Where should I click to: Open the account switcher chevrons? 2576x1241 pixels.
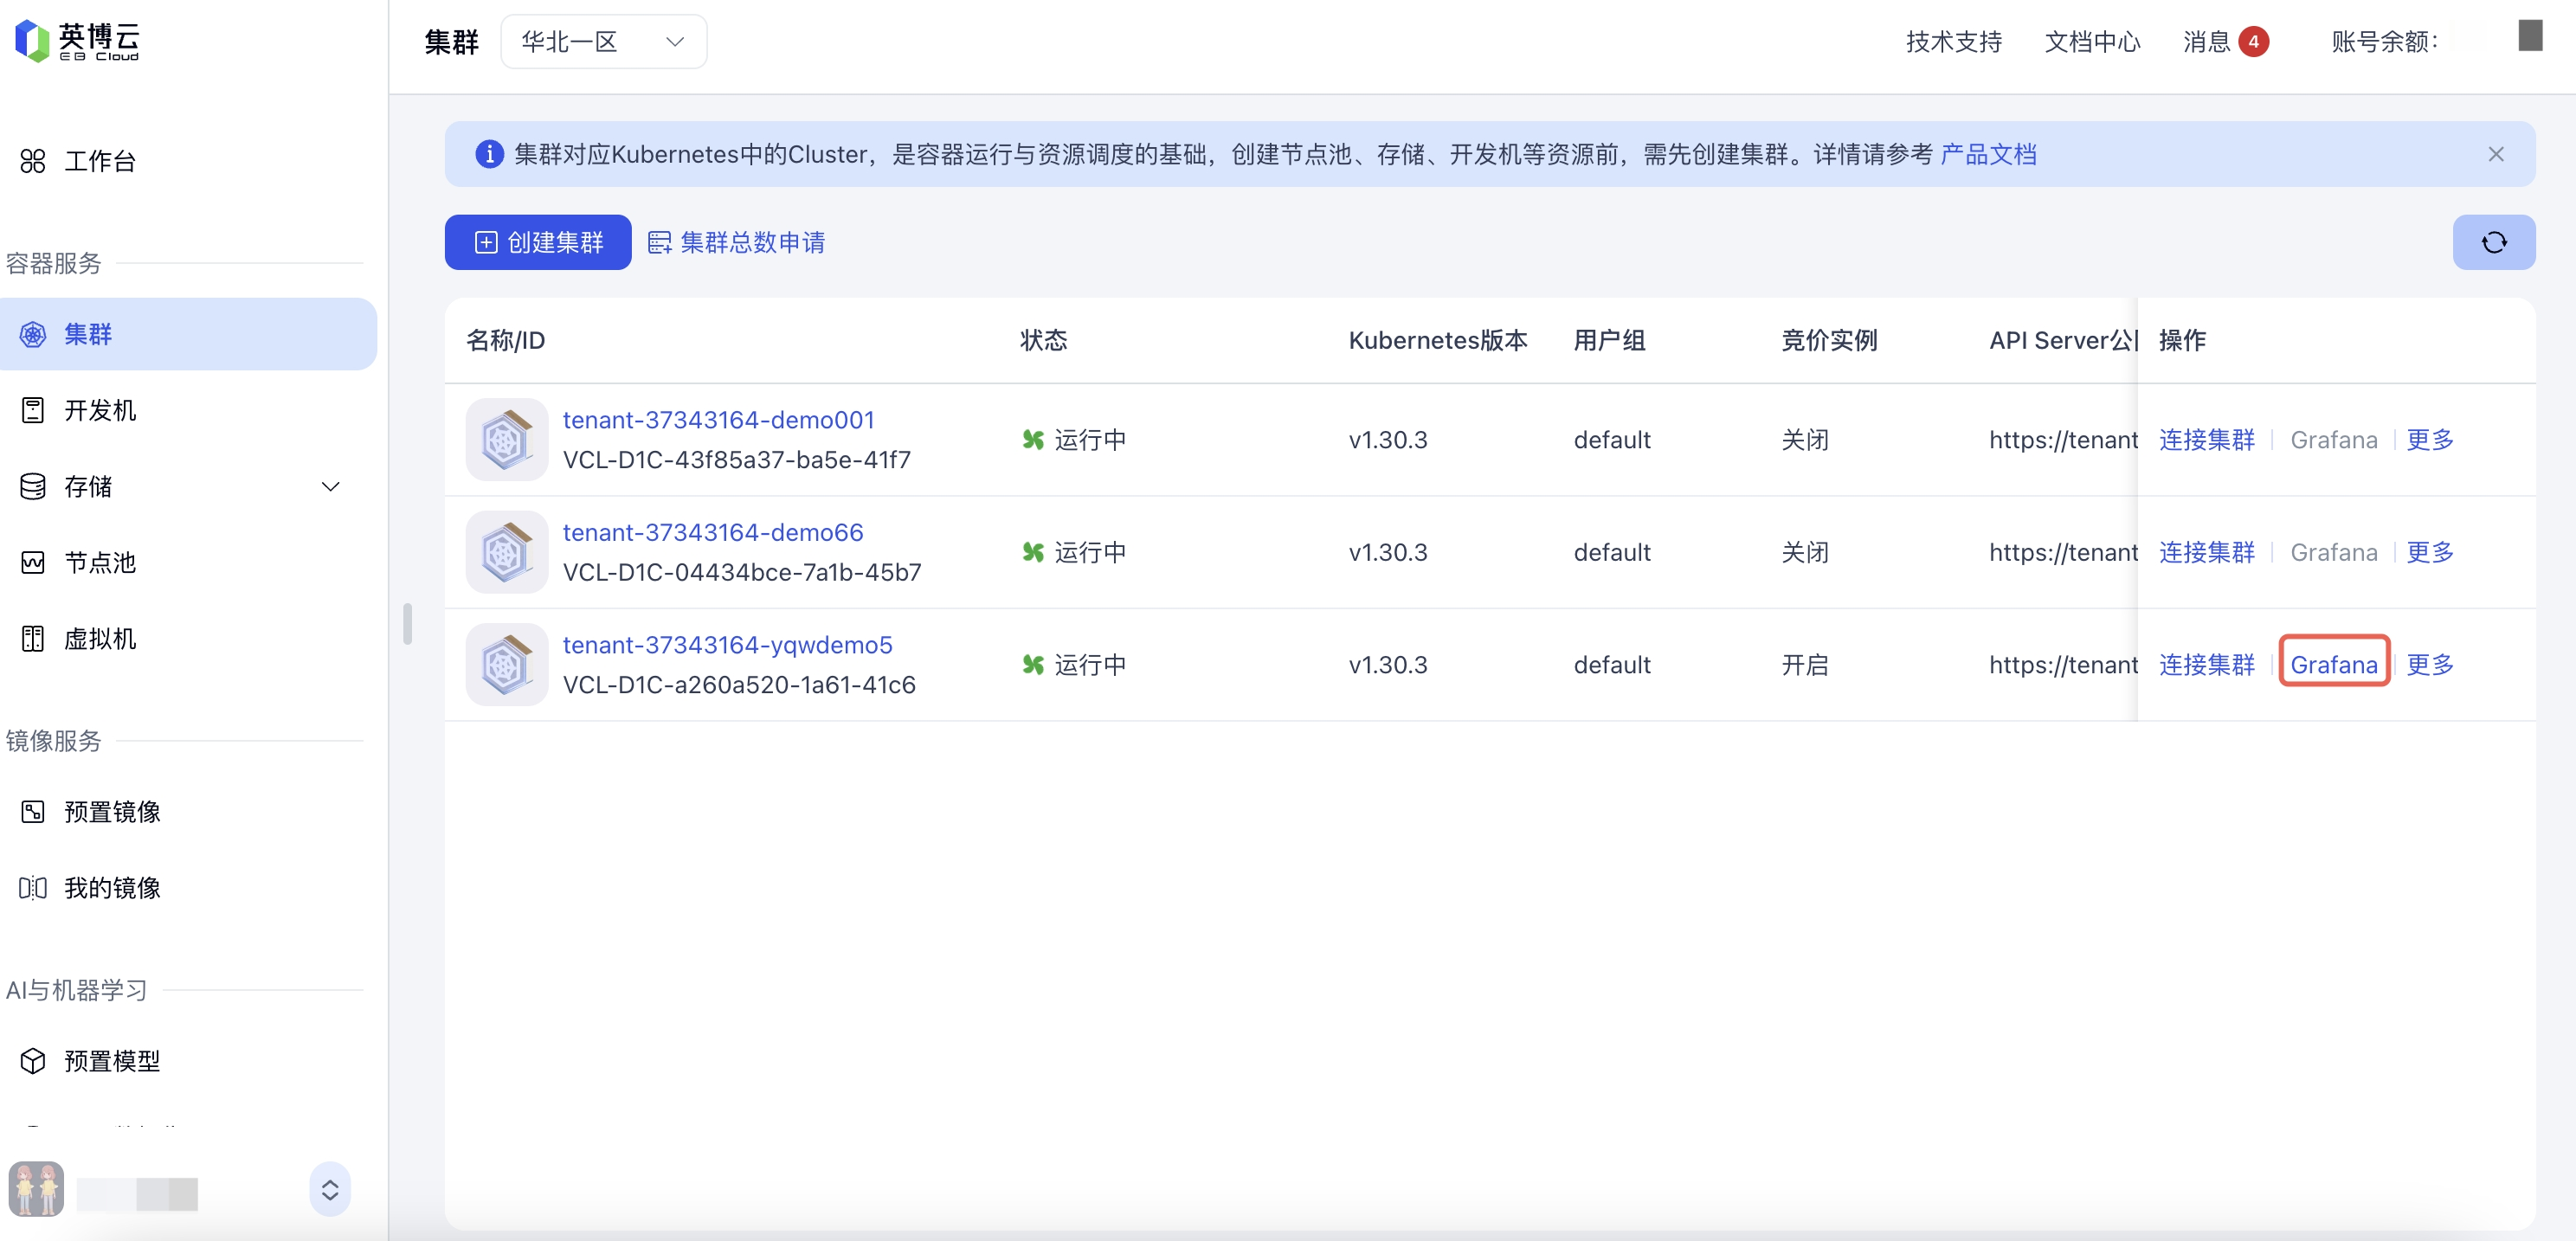[329, 1189]
